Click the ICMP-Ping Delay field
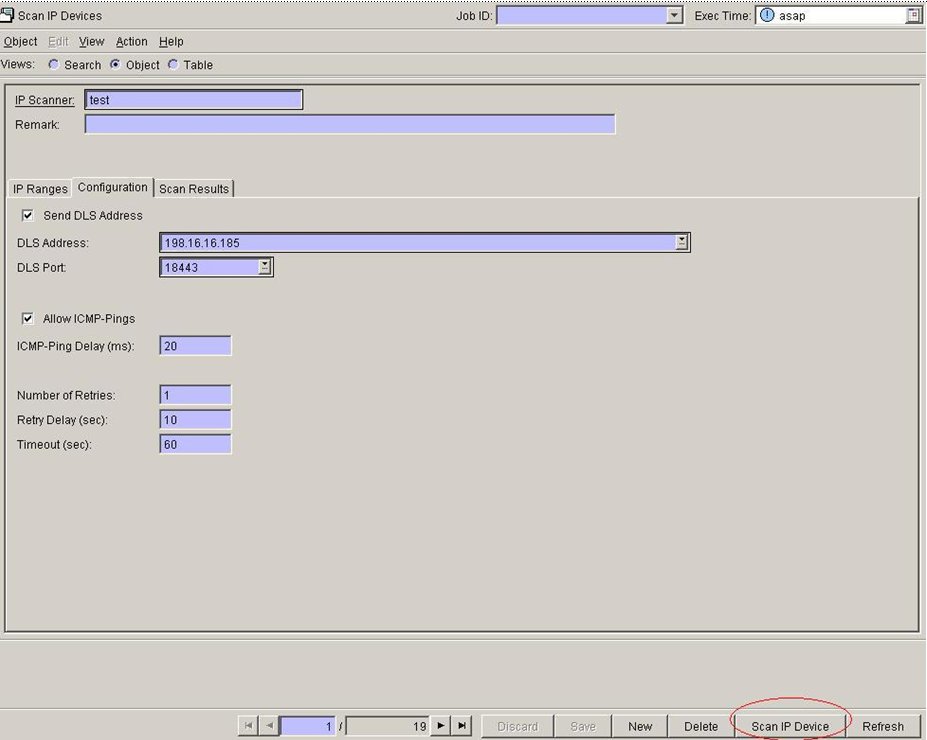Screen dimensions: 927x740 (x=195, y=346)
